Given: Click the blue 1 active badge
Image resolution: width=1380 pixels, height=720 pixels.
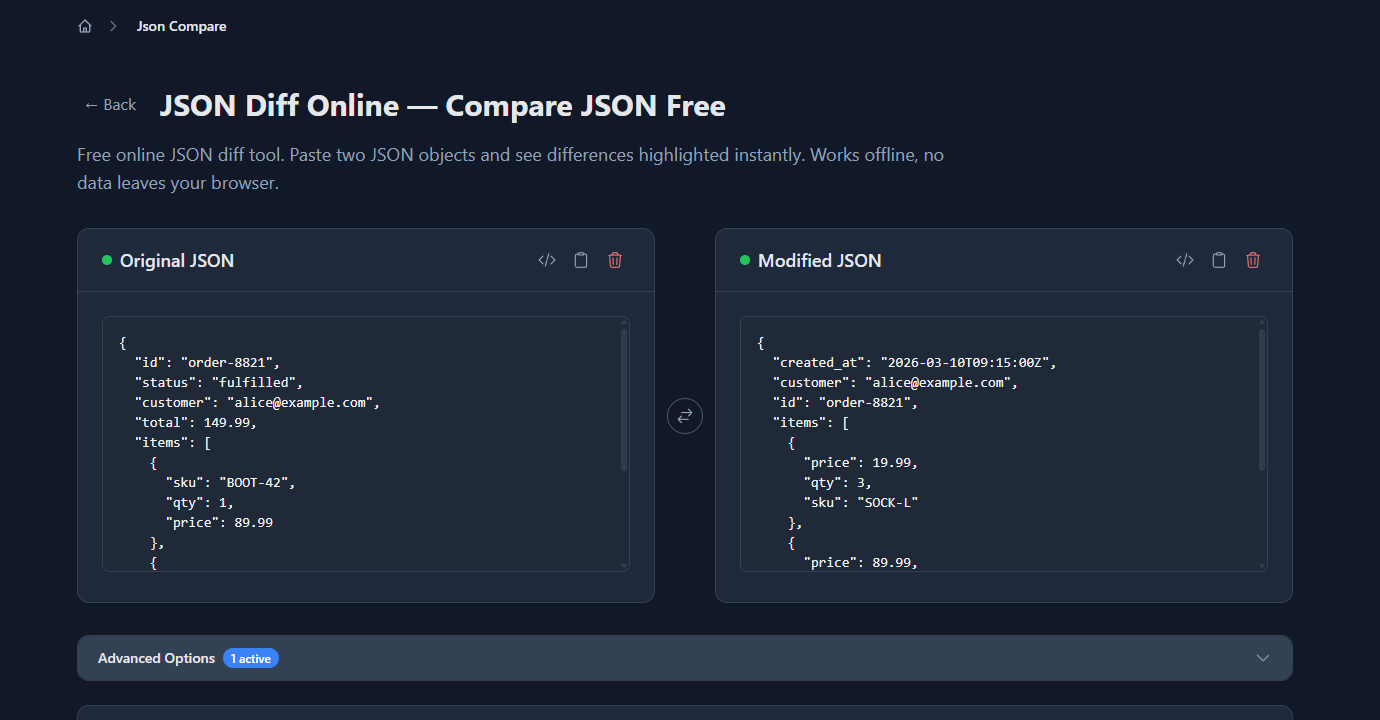Looking at the screenshot, I should [250, 658].
